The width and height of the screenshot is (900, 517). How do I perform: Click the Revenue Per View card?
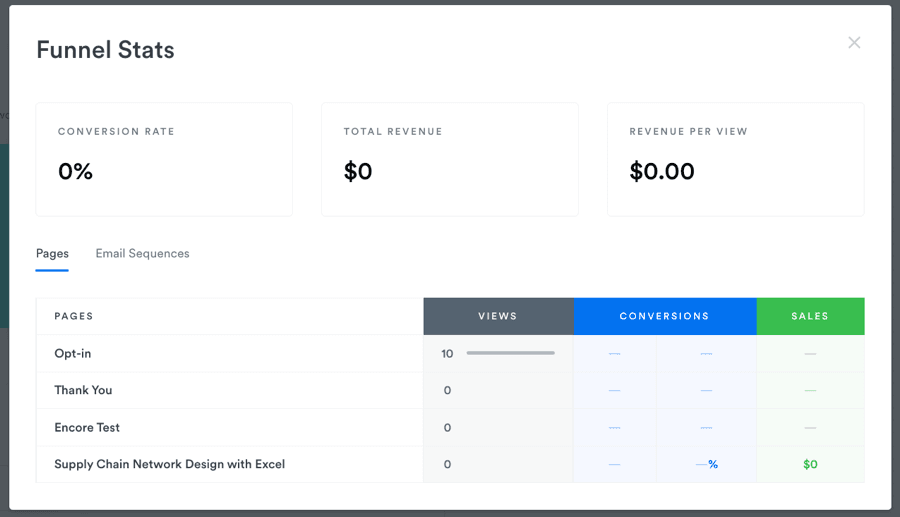tap(735, 159)
